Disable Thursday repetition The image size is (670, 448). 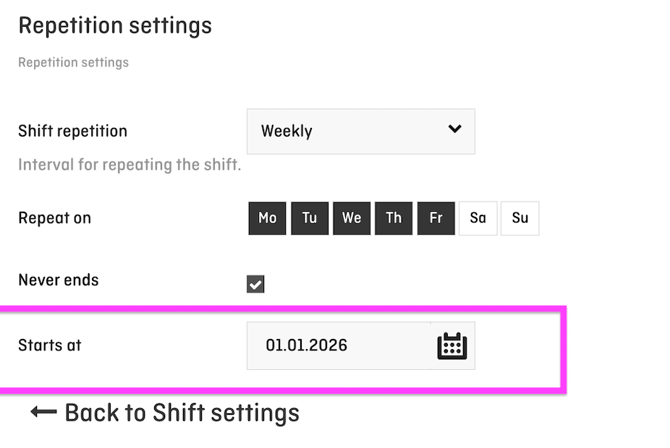point(394,218)
